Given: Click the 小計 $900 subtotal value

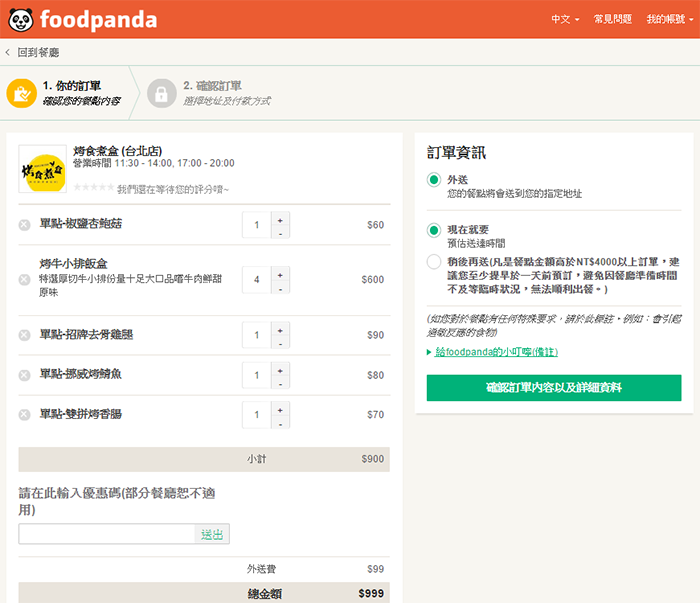Looking at the screenshot, I should [x=373, y=459].
